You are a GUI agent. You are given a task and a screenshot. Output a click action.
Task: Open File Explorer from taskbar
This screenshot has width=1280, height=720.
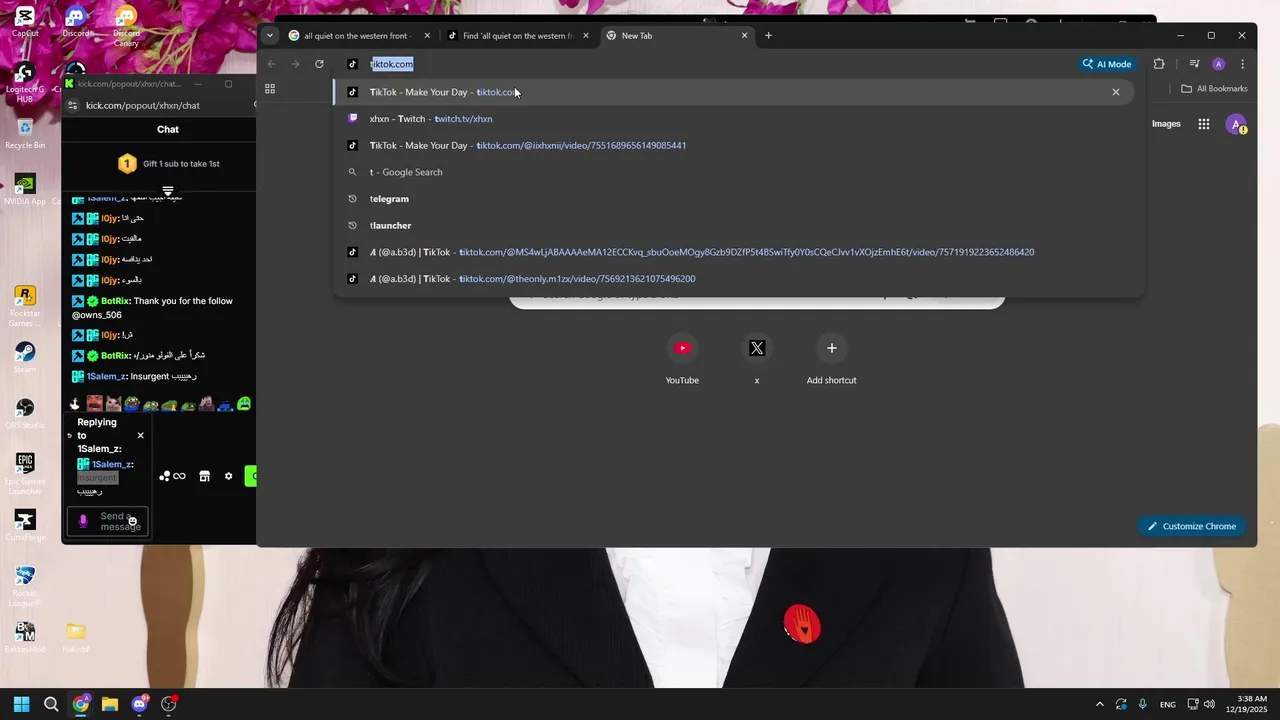[x=110, y=704]
